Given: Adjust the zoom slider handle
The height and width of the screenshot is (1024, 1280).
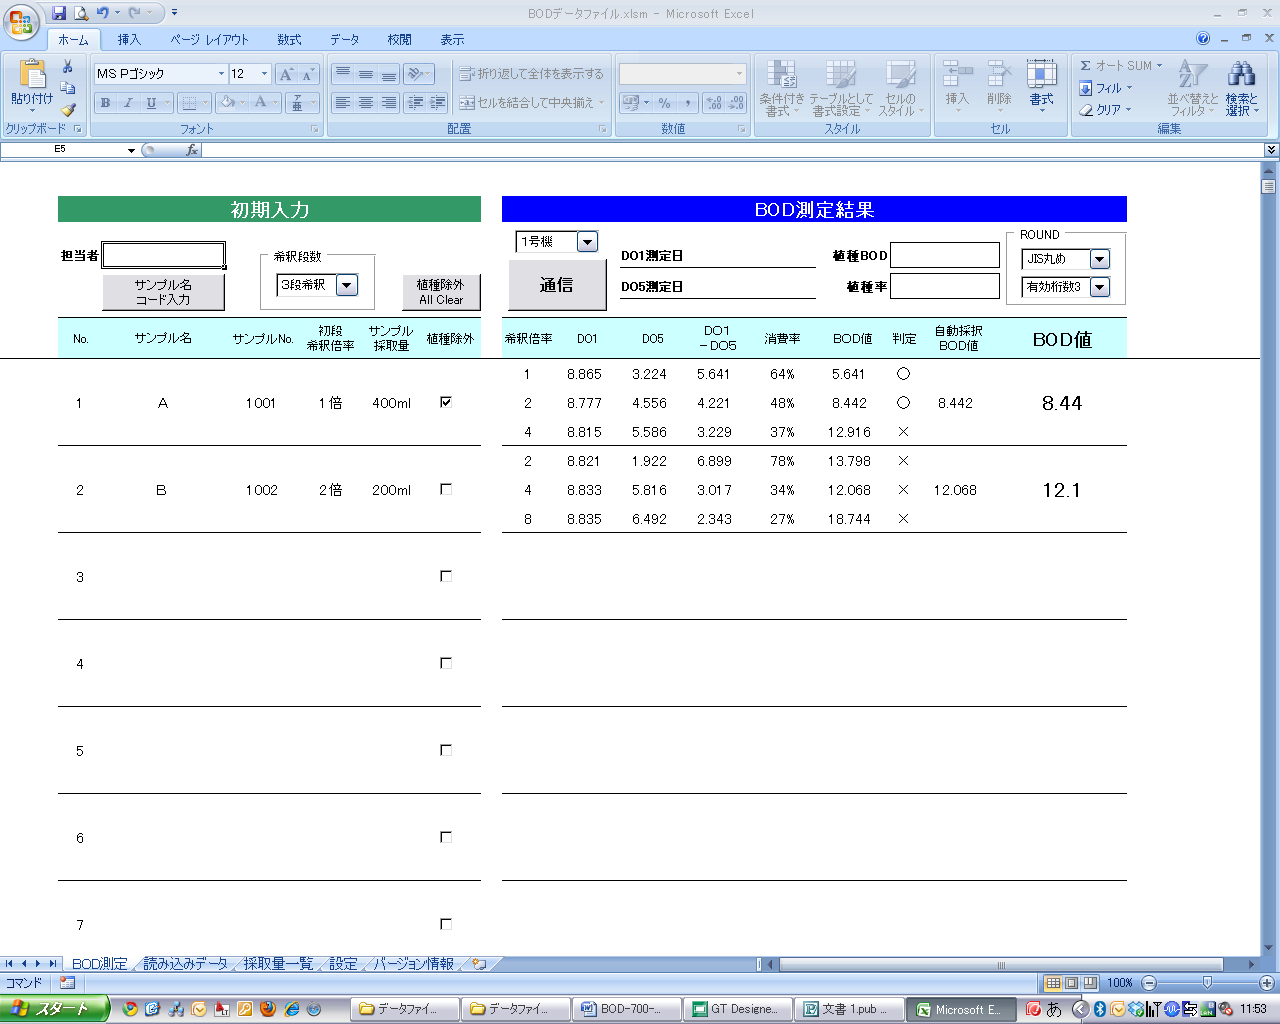Looking at the screenshot, I should [1207, 983].
